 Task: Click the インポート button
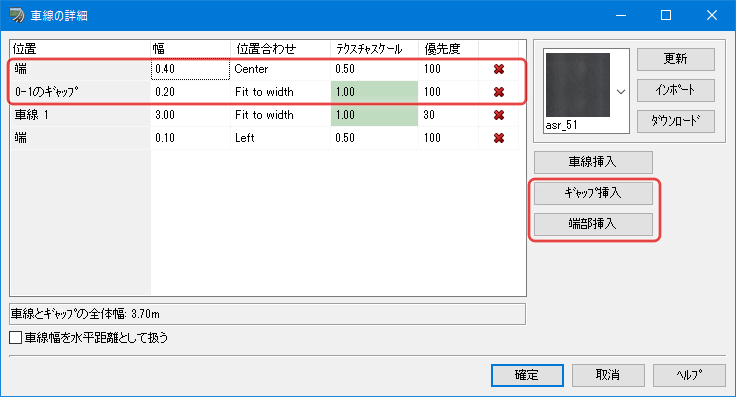click(675, 90)
